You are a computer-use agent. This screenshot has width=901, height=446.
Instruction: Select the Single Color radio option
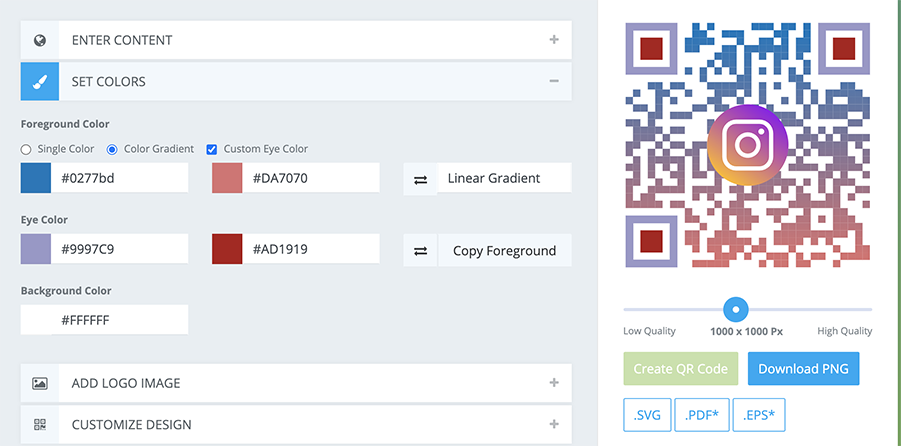click(x=25, y=149)
